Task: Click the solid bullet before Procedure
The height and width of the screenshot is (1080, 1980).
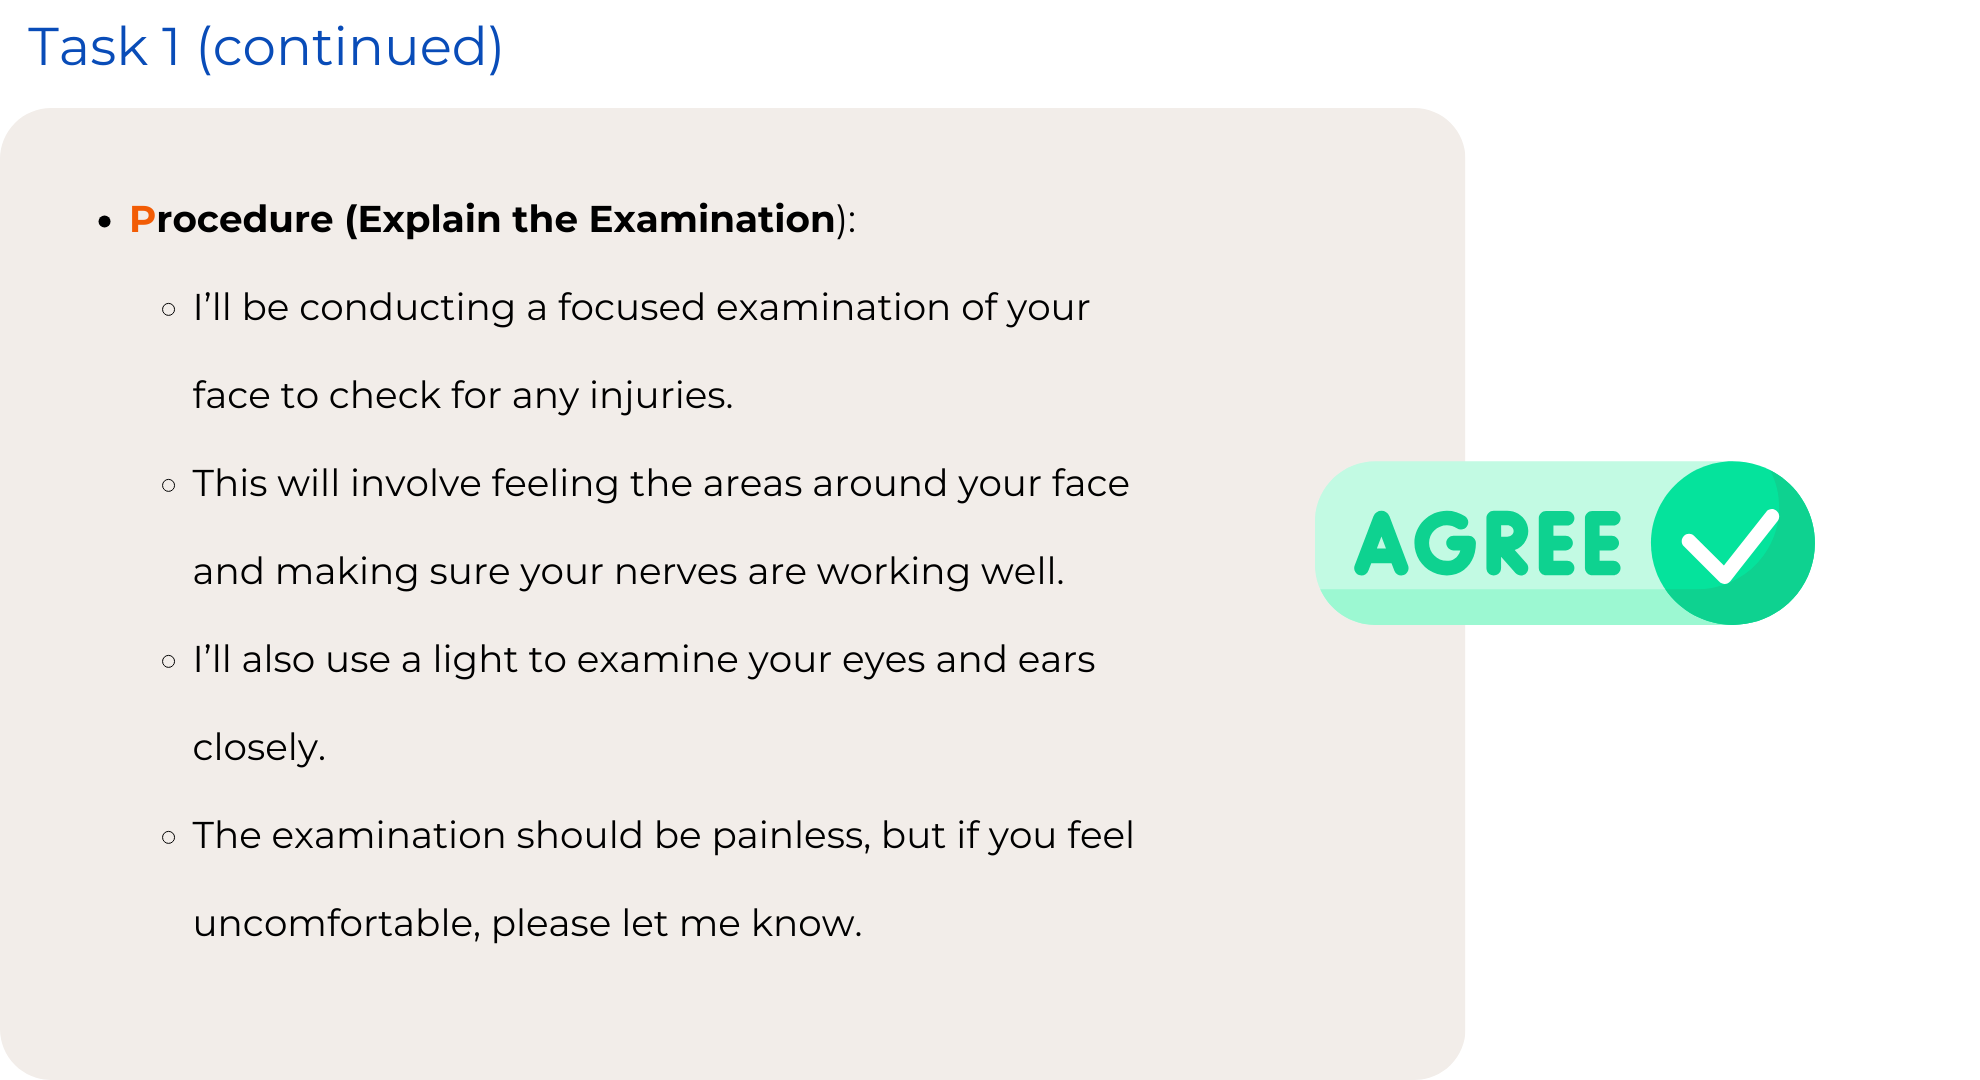Action: [x=105, y=221]
